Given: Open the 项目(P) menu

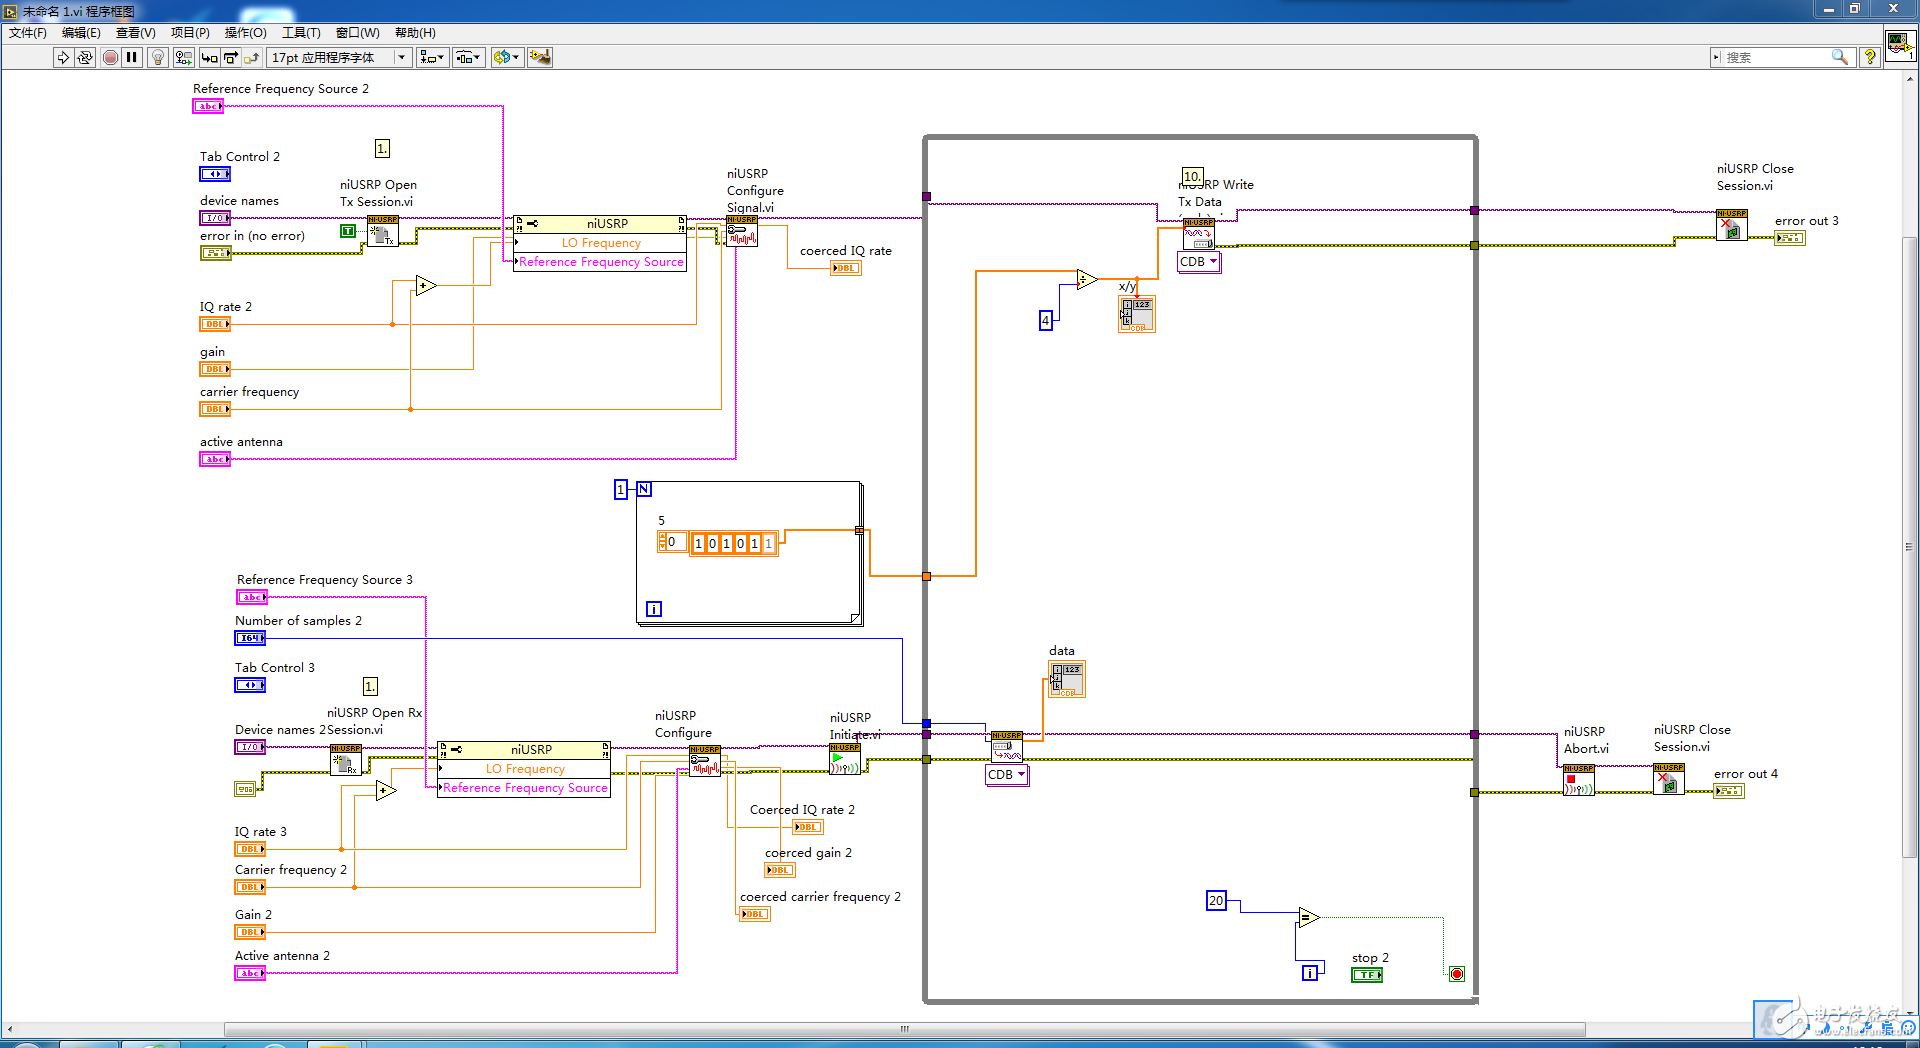Looking at the screenshot, I should pos(190,33).
